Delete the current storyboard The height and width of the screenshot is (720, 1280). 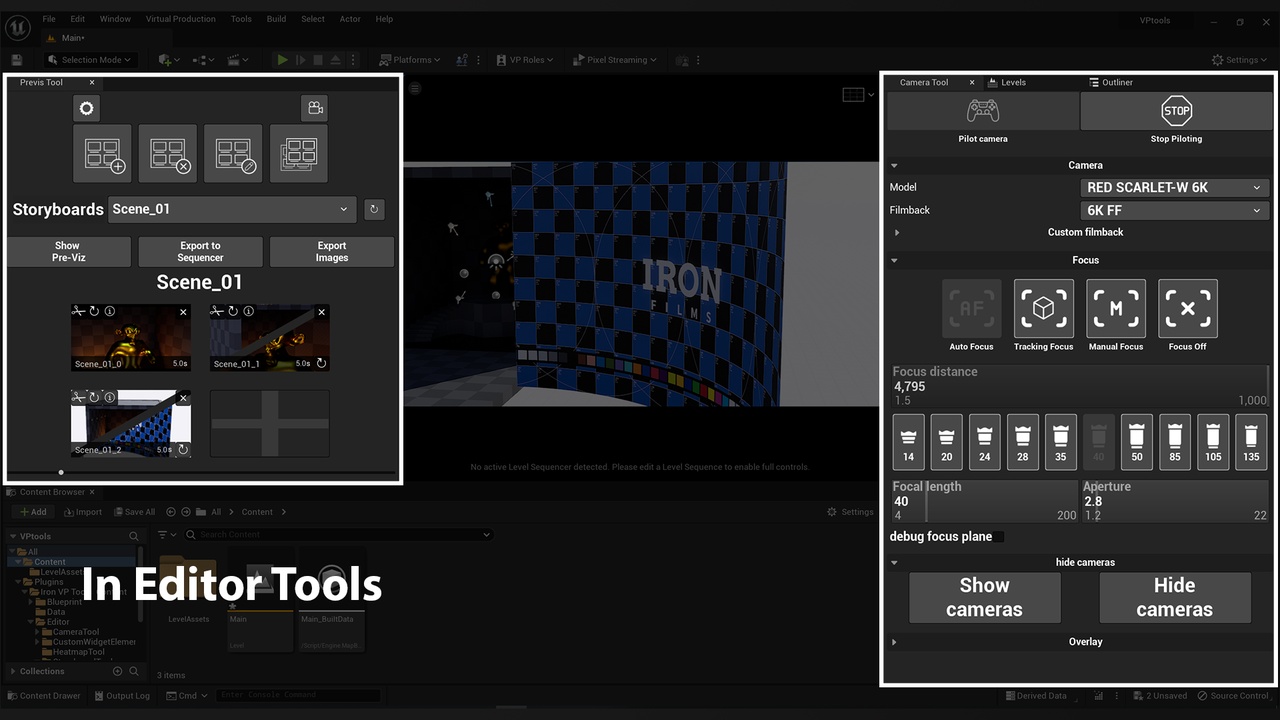(168, 154)
